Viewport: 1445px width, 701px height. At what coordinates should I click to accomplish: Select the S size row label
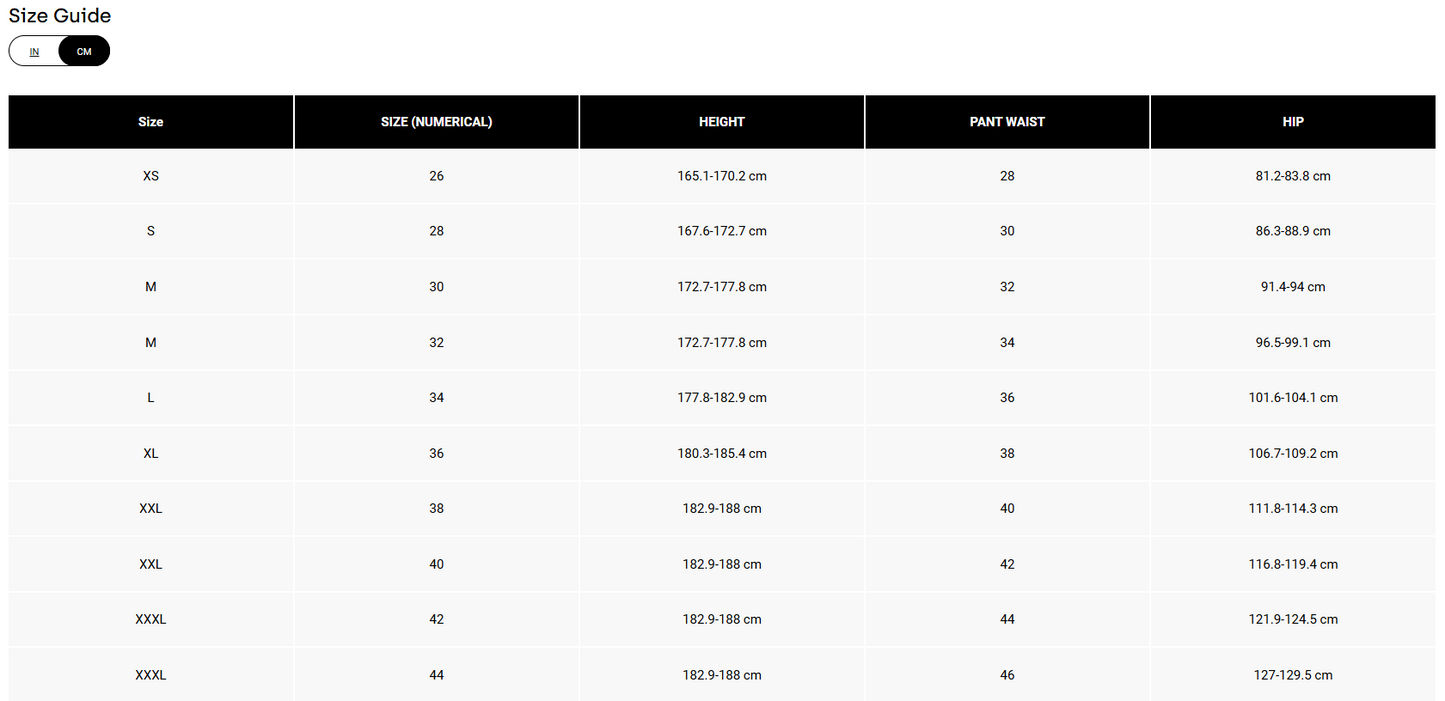[151, 231]
